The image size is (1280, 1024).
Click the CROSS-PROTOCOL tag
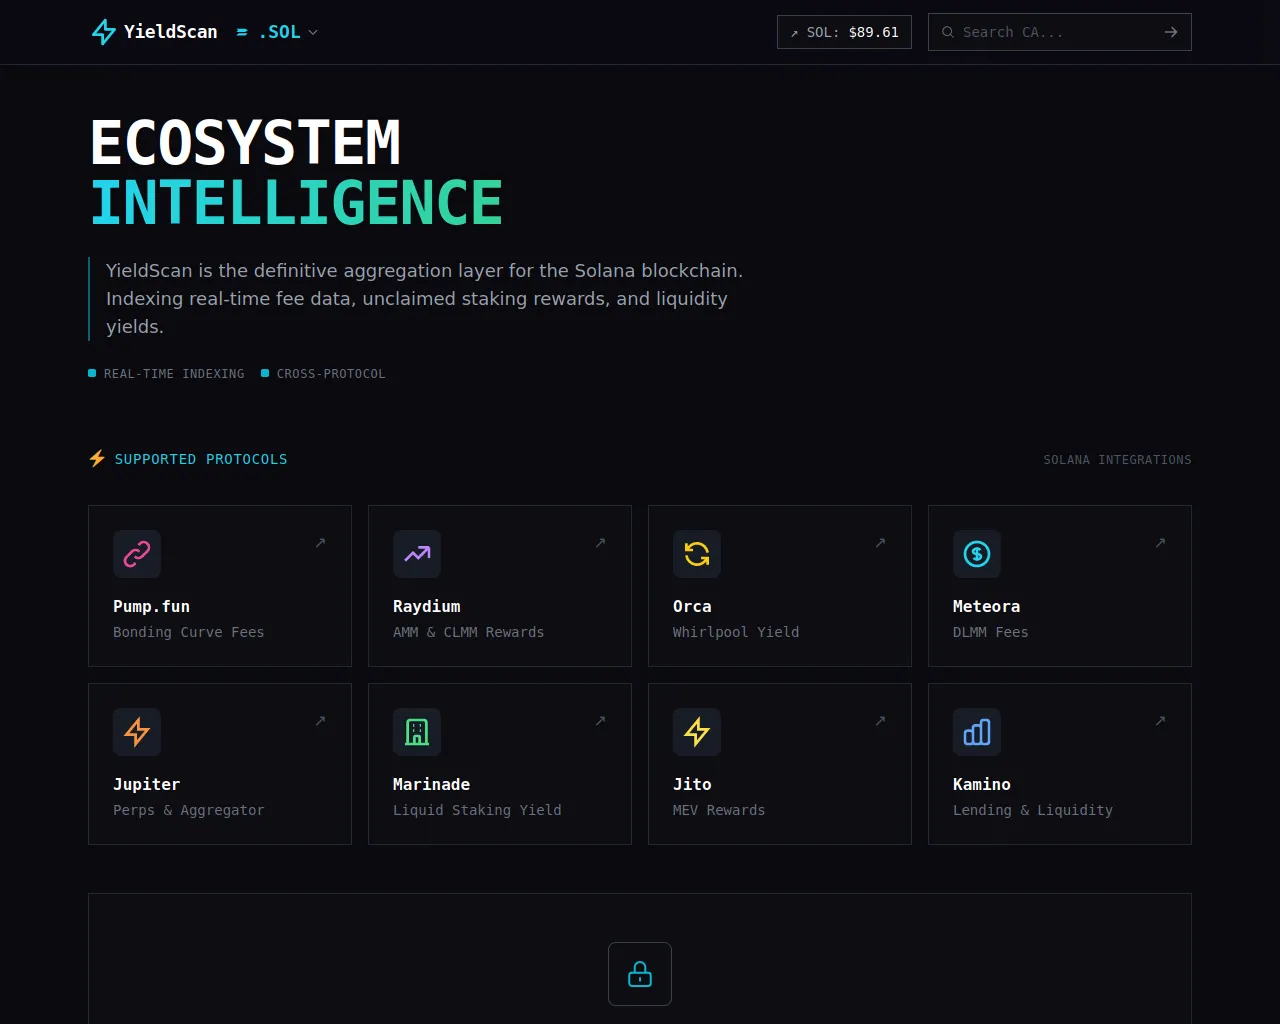coord(323,373)
